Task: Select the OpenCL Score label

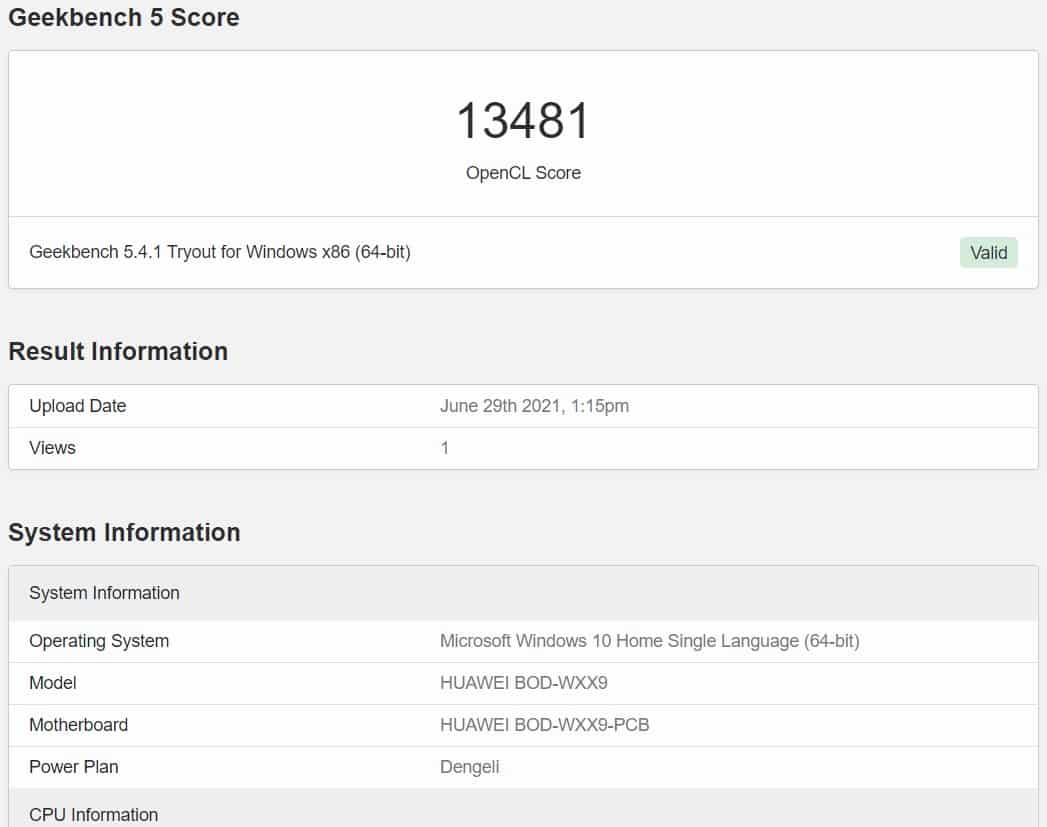Action: (x=523, y=173)
